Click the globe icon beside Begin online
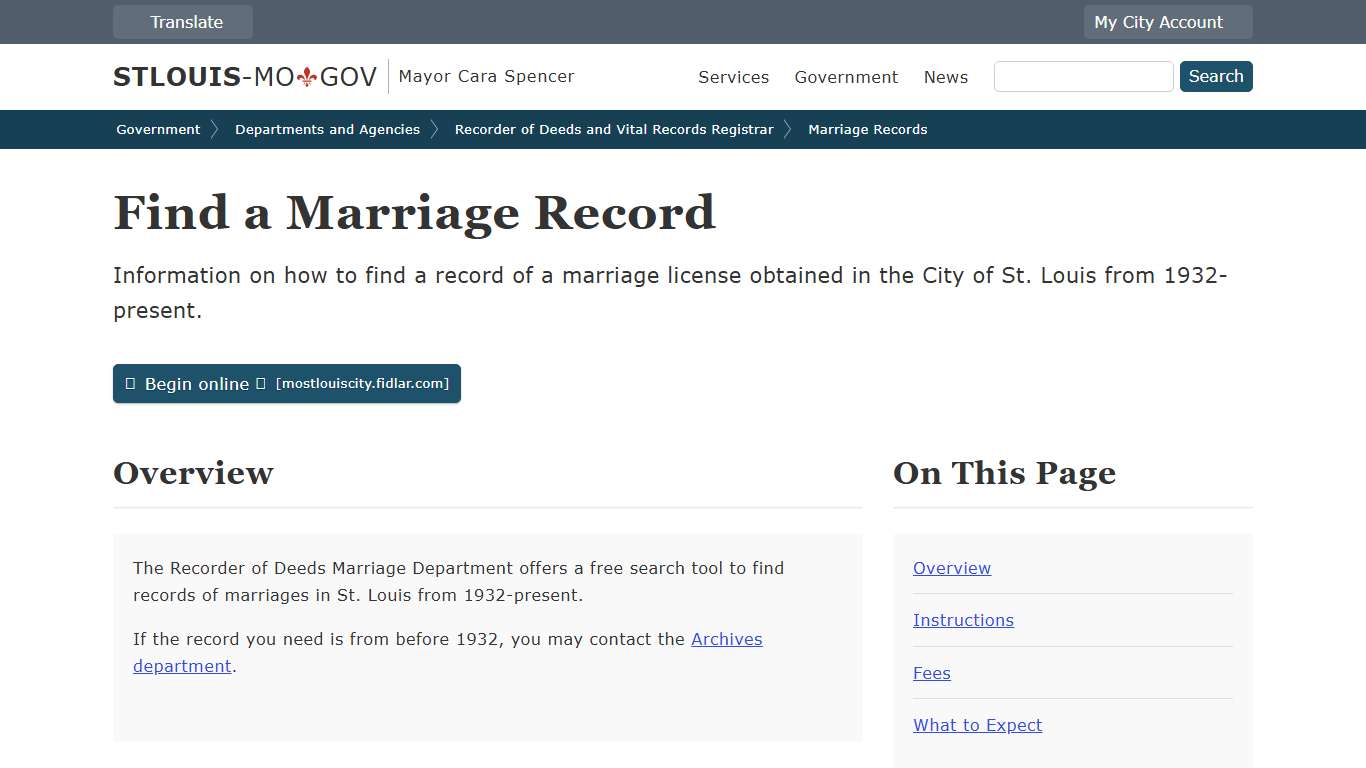 point(131,383)
